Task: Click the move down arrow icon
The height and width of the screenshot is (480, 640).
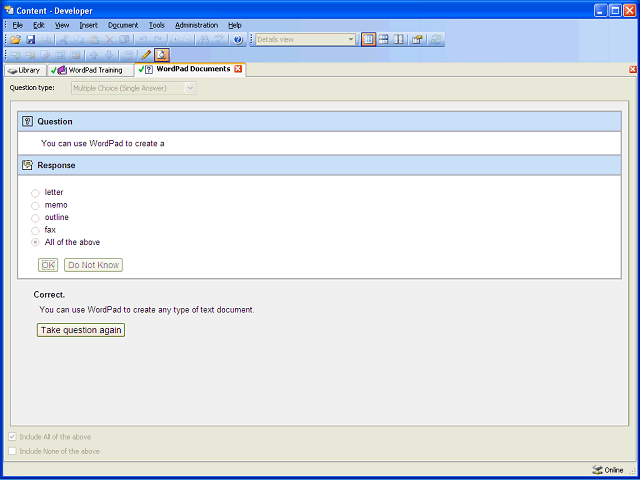Action: (x=109, y=55)
